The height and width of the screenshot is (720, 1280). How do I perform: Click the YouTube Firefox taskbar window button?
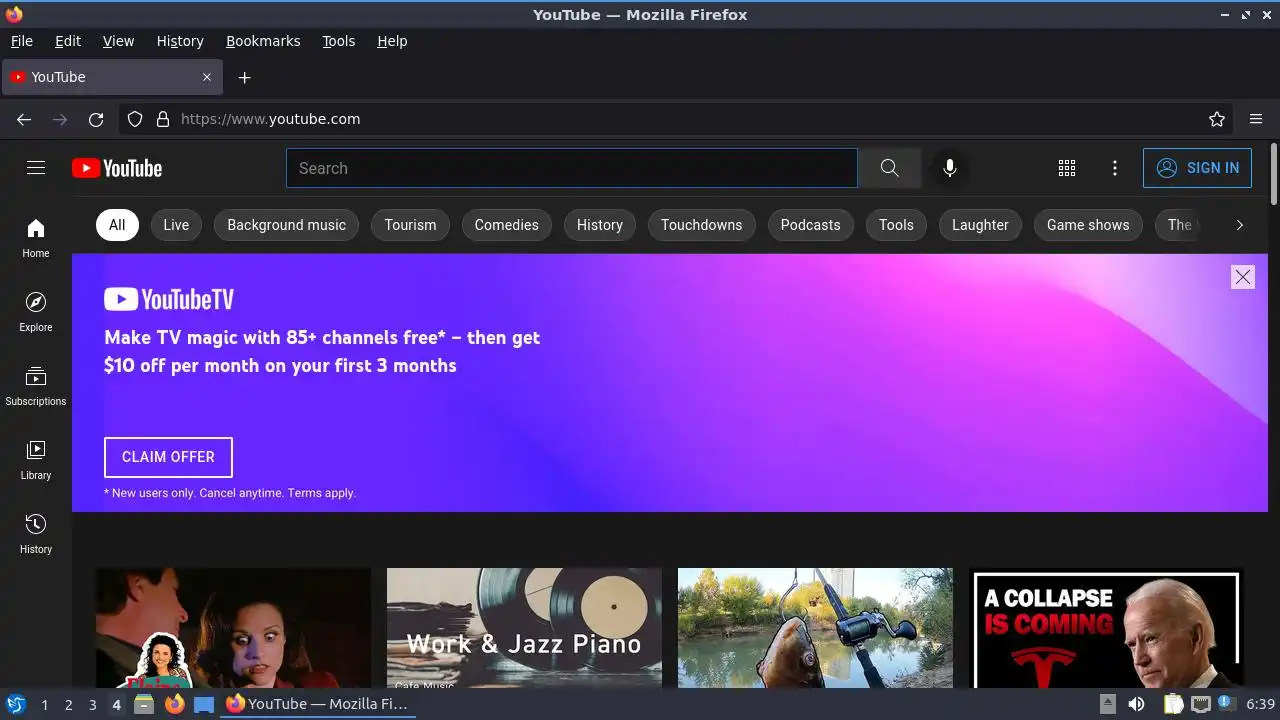[x=316, y=704]
